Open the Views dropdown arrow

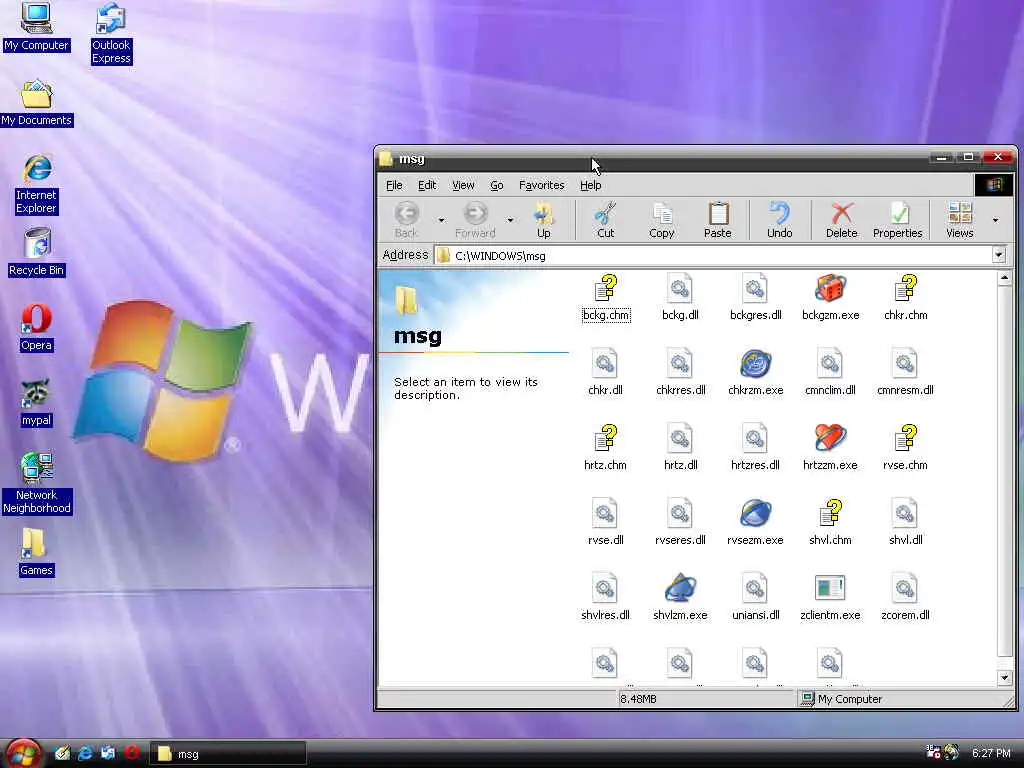tap(995, 220)
